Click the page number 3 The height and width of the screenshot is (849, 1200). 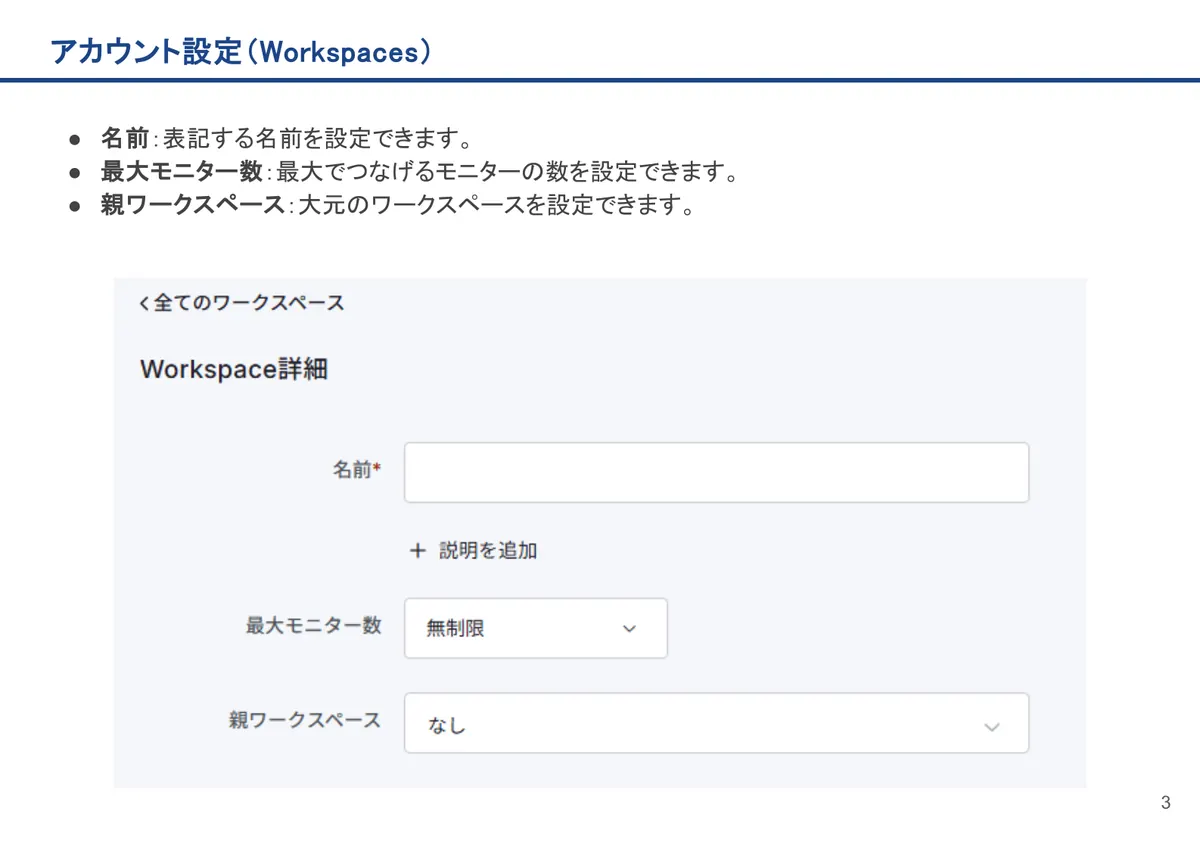1165,803
